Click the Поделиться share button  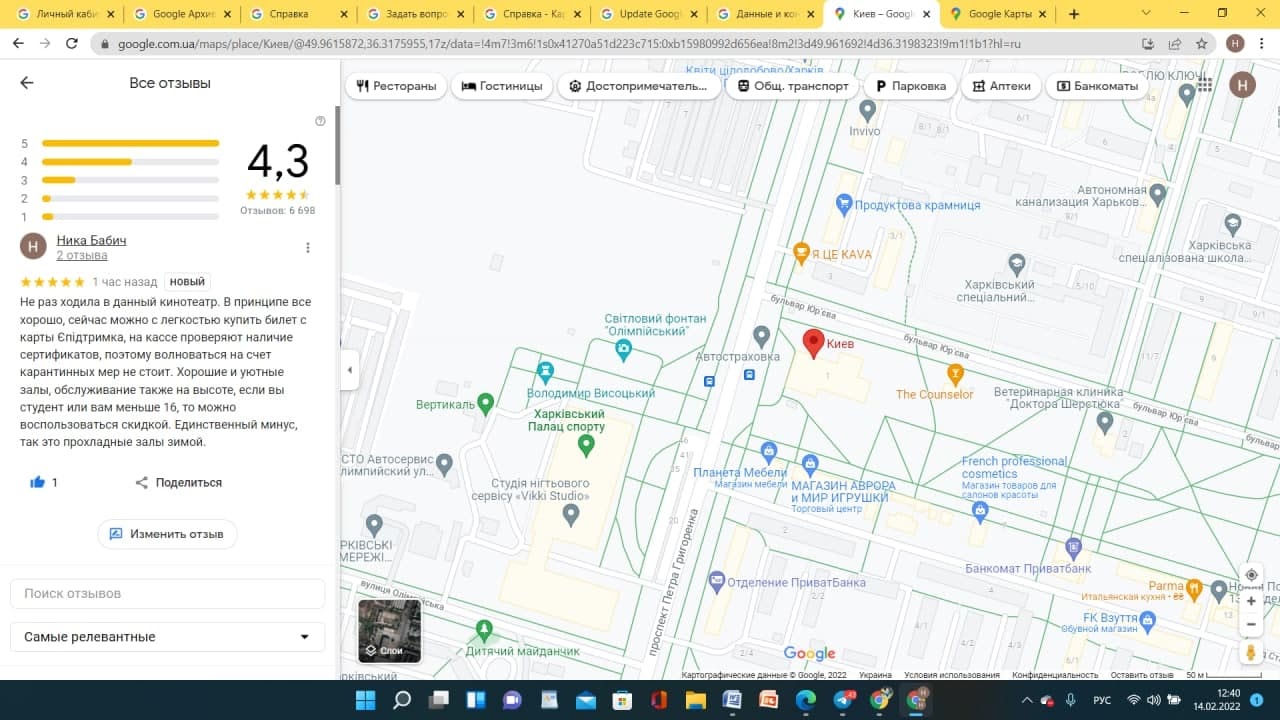coord(179,482)
